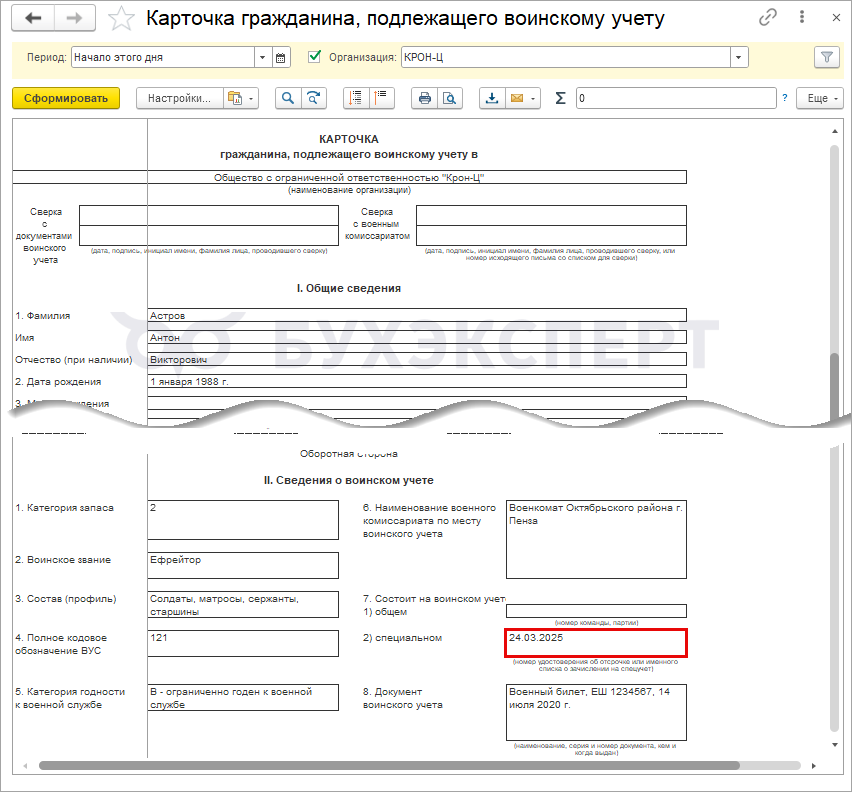Select the special registration date '24.03.2025'
852x792 pixels.
pos(596,644)
